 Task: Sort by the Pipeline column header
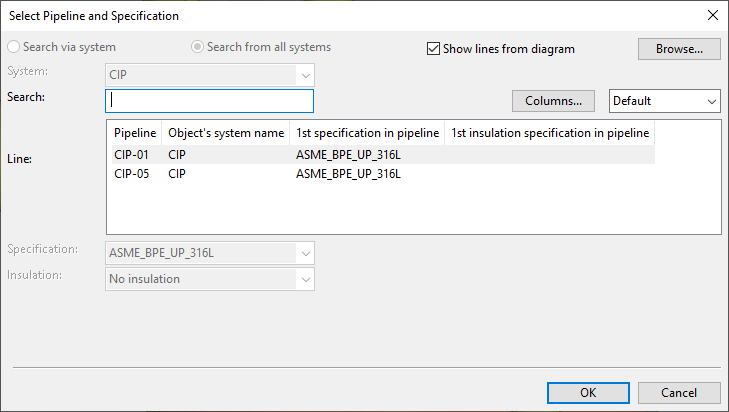[134, 133]
